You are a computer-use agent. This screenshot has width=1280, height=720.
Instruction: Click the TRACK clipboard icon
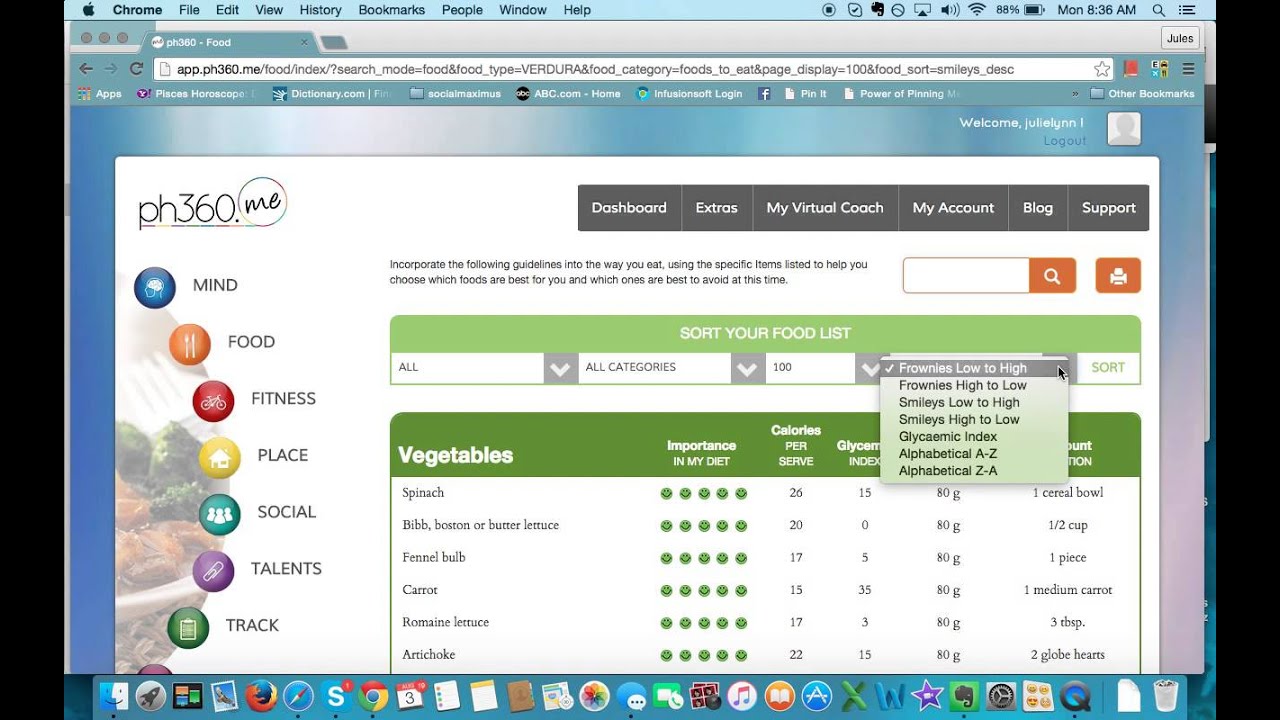pyautogui.click(x=188, y=628)
